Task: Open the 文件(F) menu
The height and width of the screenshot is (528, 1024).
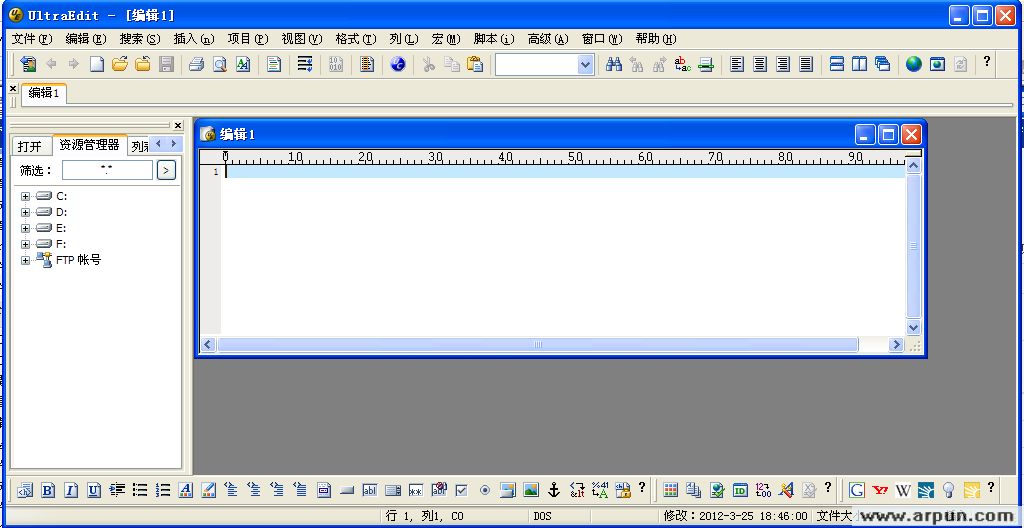Action: (x=31, y=39)
